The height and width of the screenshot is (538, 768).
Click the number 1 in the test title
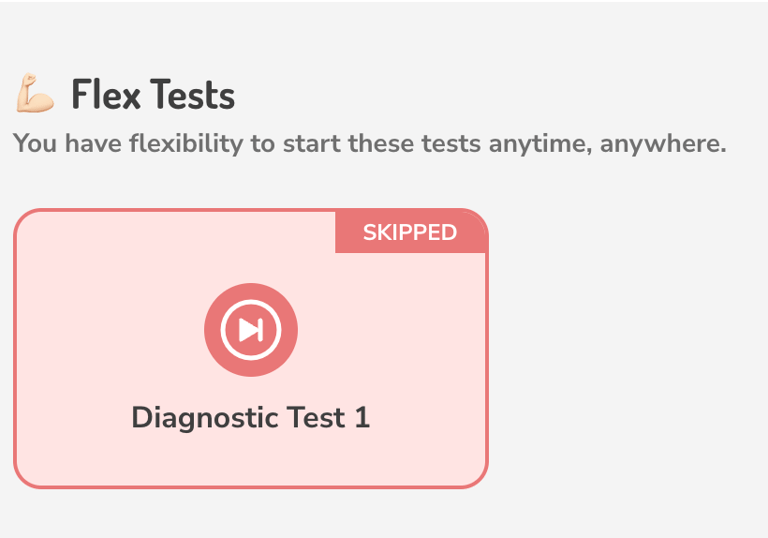[x=362, y=417]
